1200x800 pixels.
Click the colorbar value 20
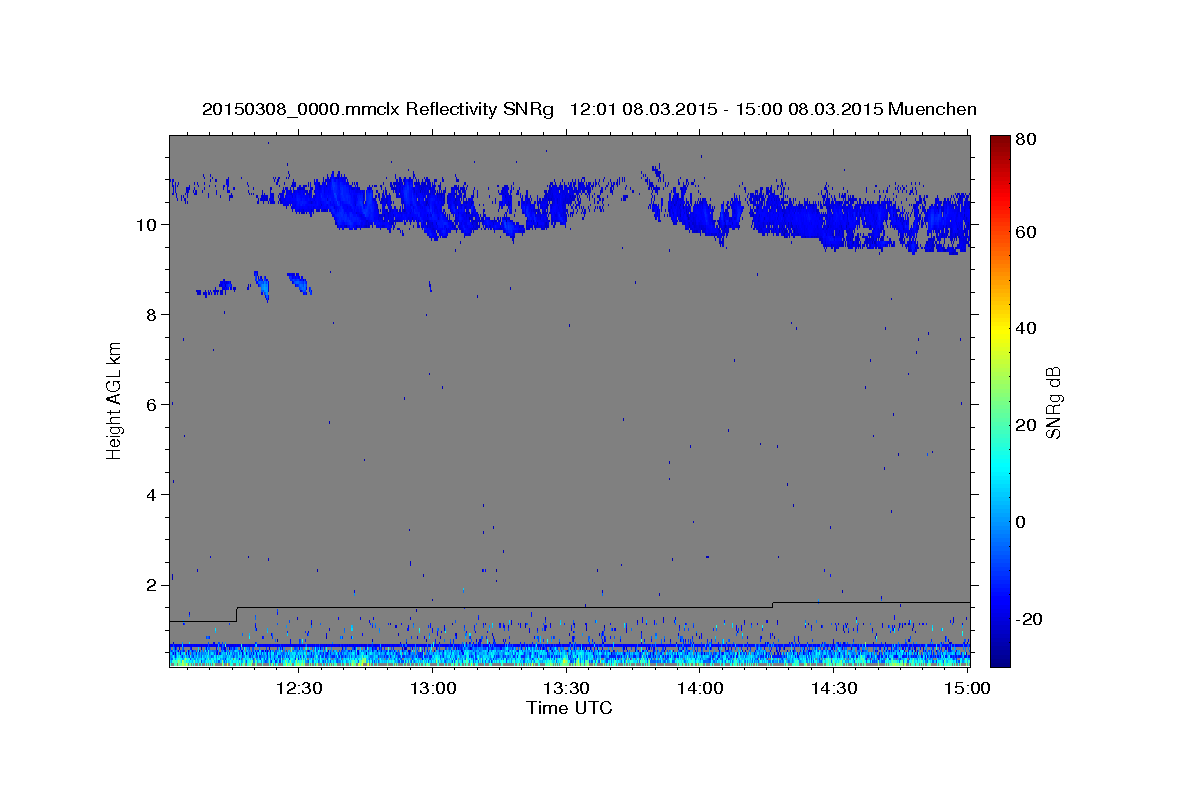(x=1024, y=425)
